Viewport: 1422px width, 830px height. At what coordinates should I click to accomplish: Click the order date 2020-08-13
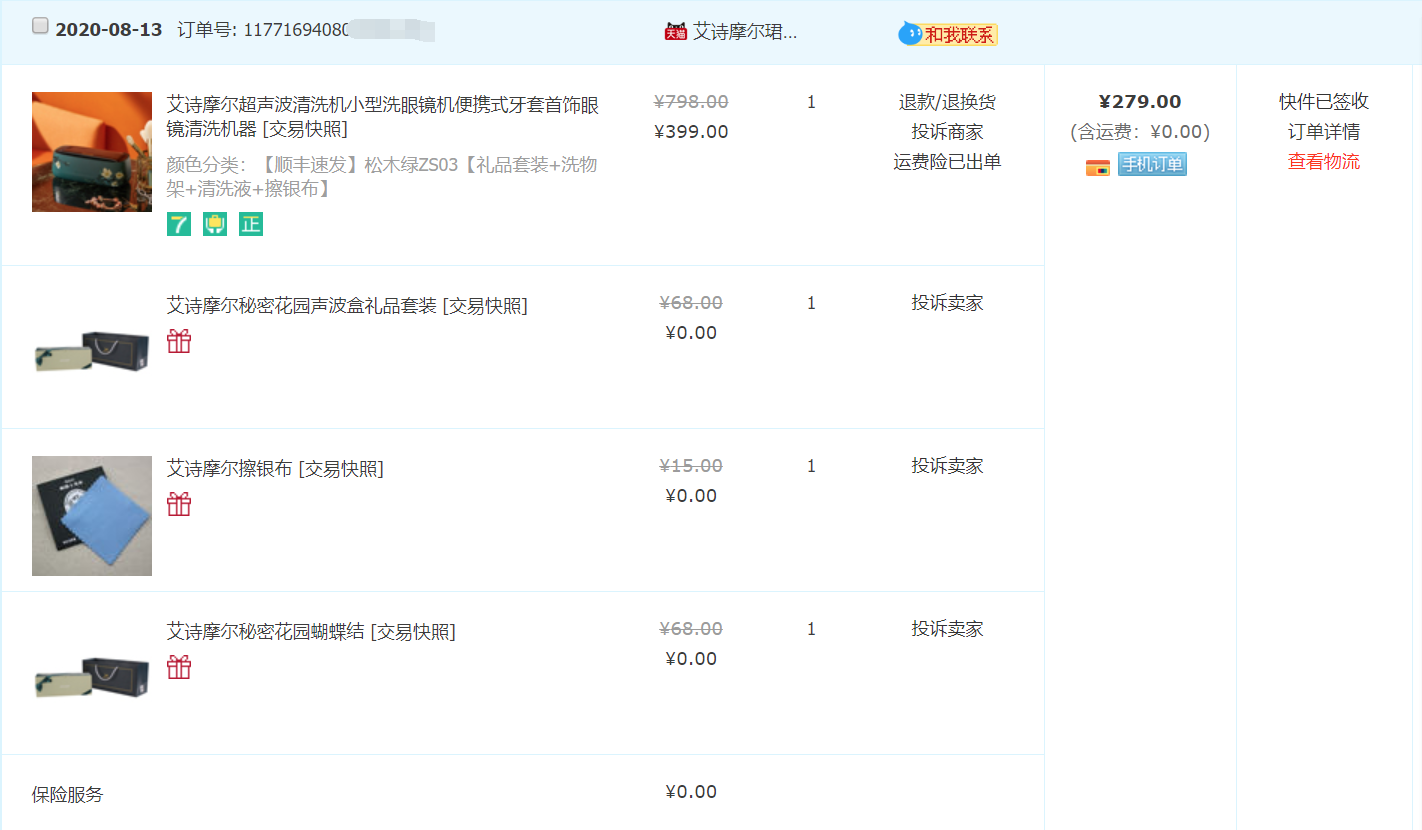click(109, 30)
